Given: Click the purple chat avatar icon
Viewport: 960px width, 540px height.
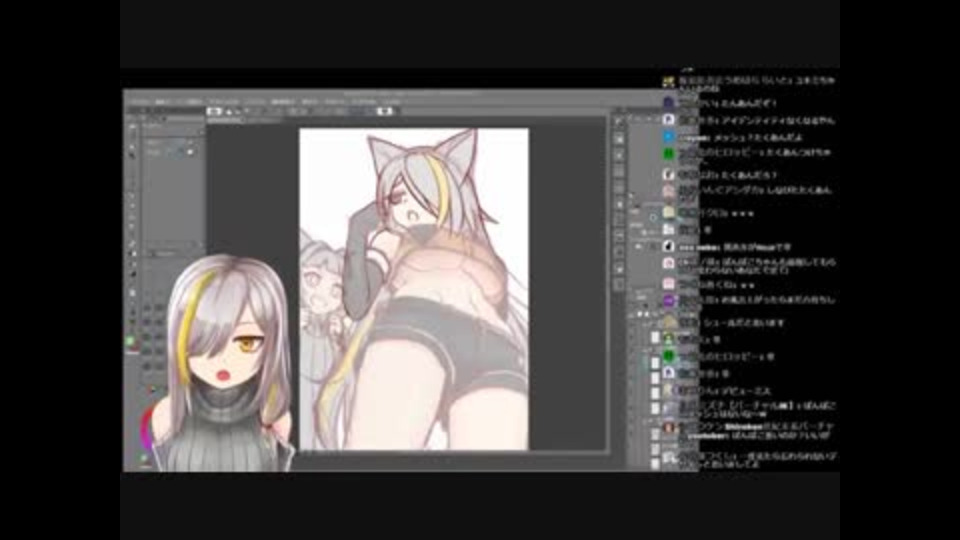Looking at the screenshot, I should click(669, 301).
